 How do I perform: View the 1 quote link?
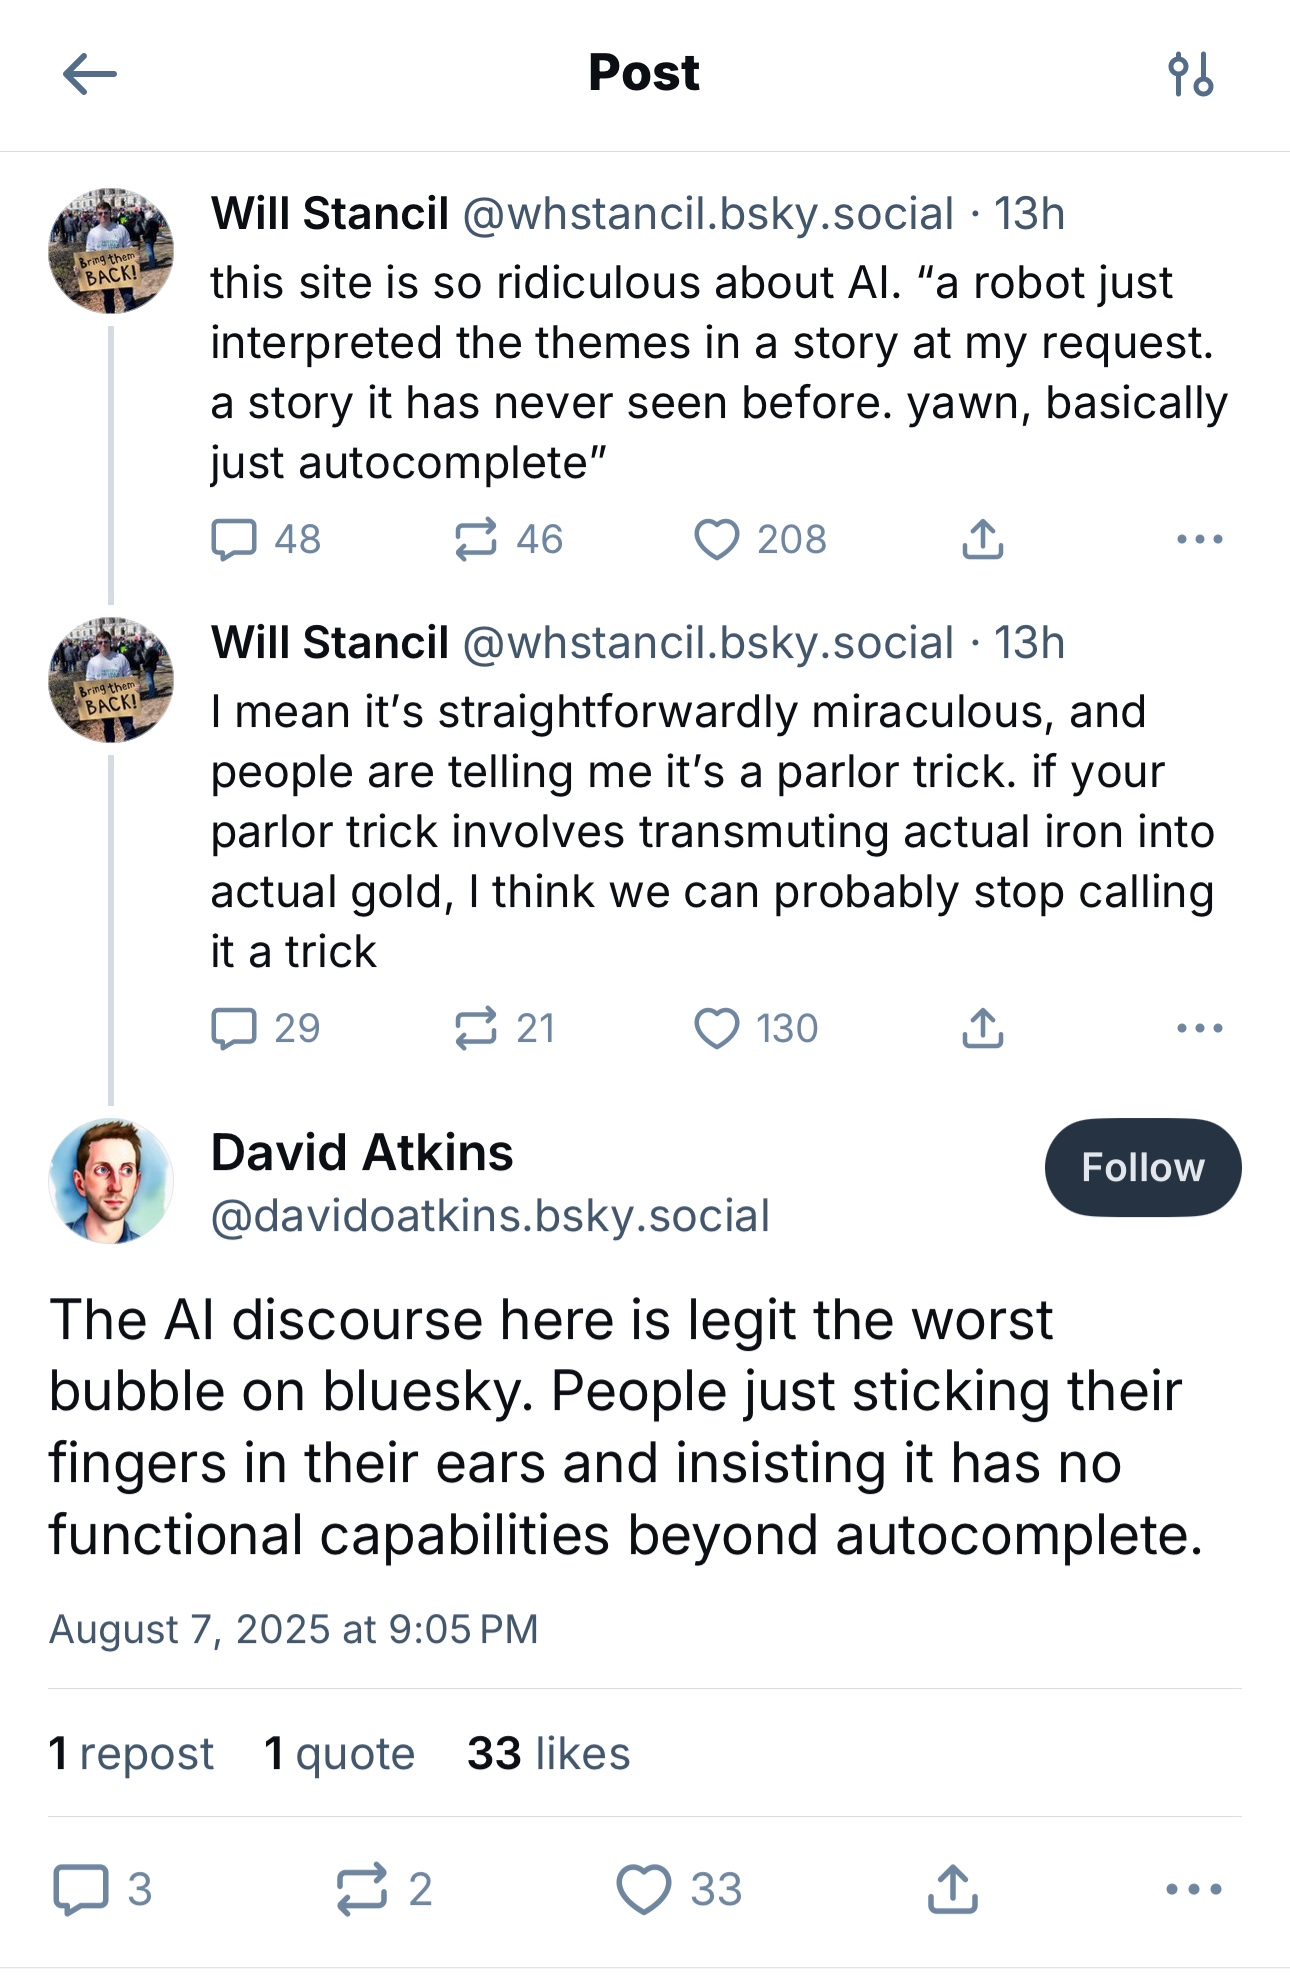point(339,1754)
